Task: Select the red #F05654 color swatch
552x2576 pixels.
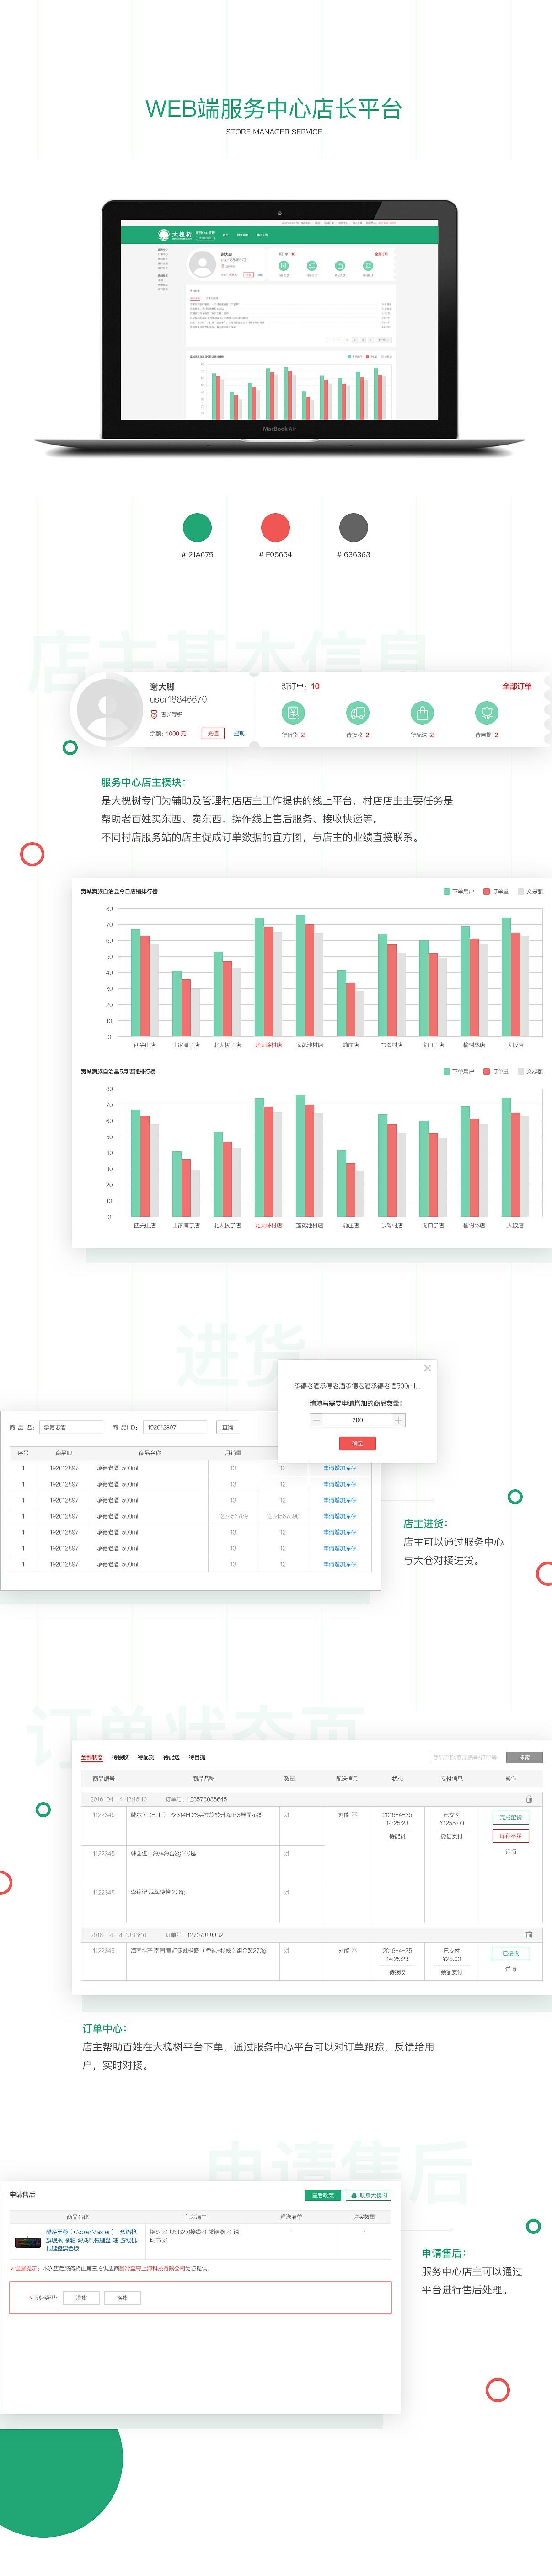Action: [275, 527]
